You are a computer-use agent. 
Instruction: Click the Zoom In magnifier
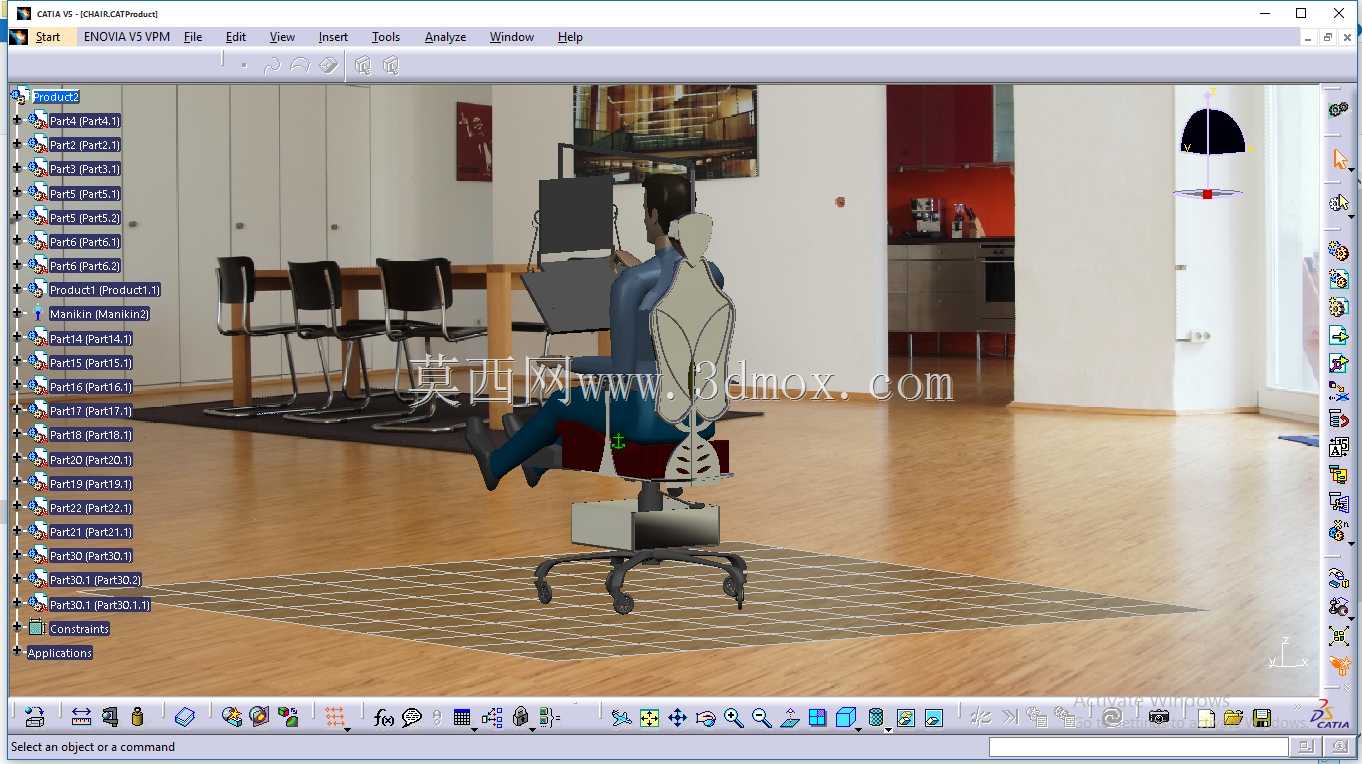pyautogui.click(x=733, y=717)
